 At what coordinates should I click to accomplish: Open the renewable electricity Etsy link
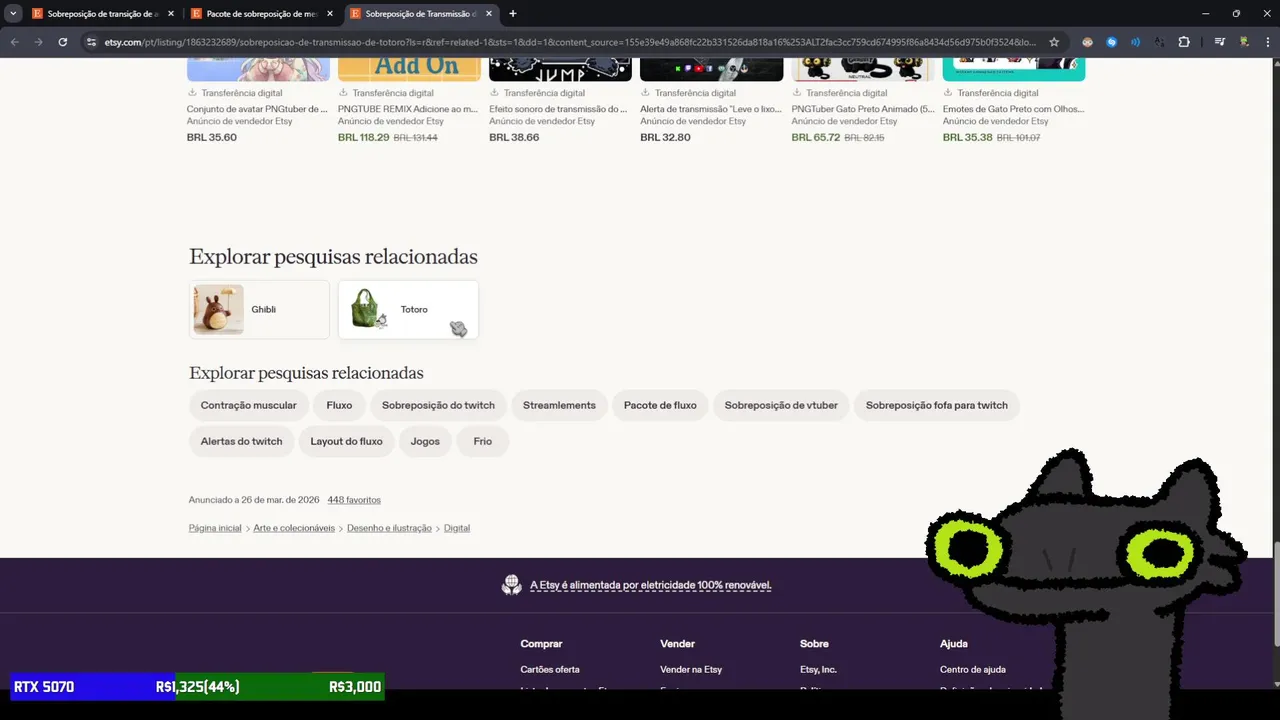[x=651, y=585]
